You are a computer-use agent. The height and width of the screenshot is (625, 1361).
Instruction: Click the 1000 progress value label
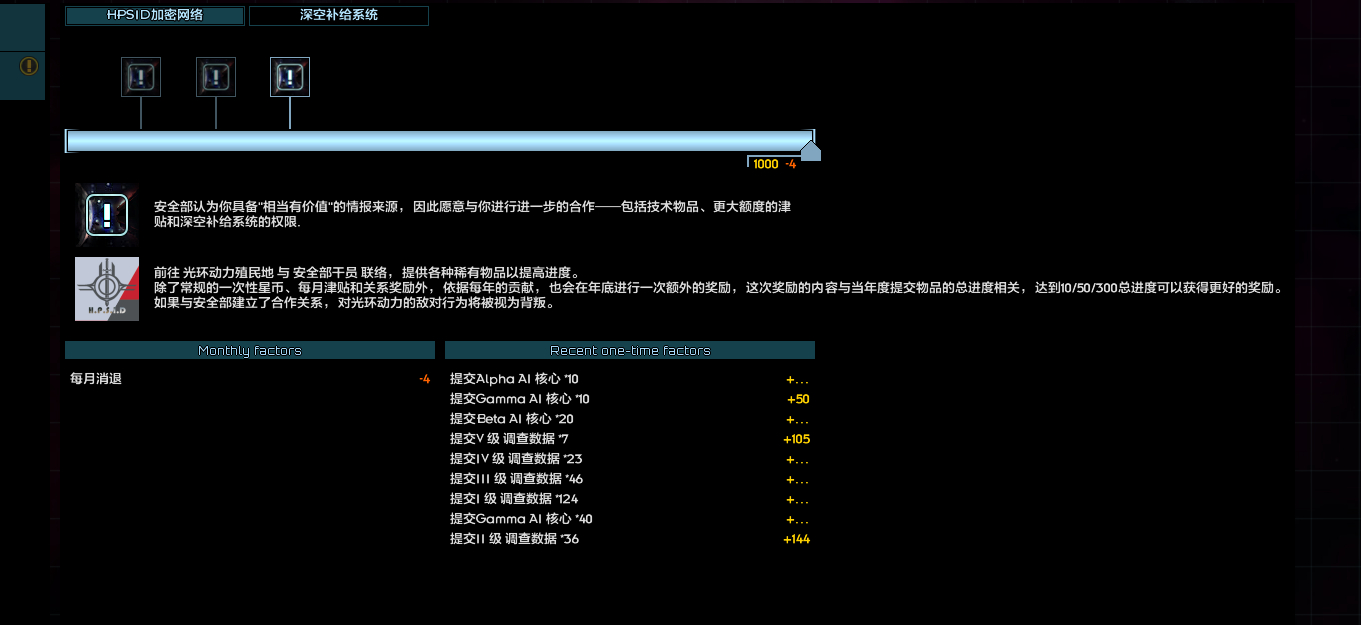[765, 164]
